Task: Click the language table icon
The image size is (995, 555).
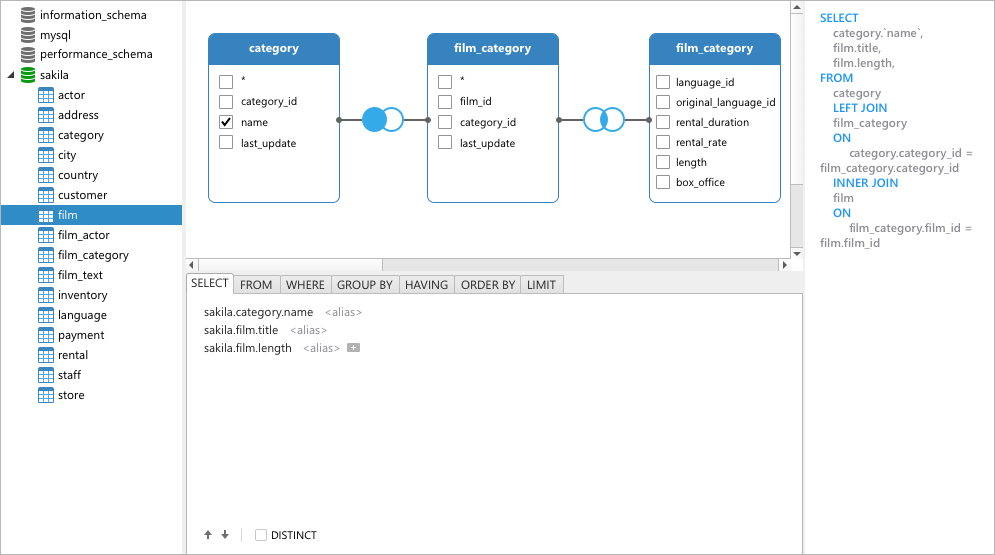Action: pyautogui.click(x=46, y=315)
